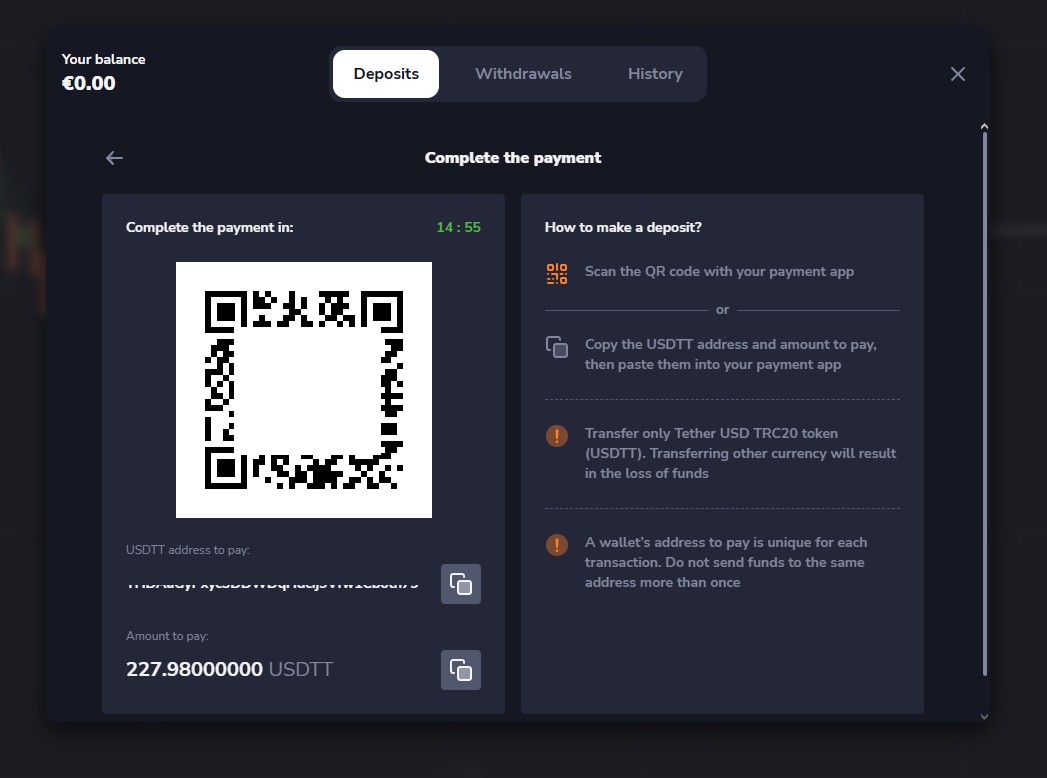The width and height of the screenshot is (1047, 778).
Task: Click the 'Transfer only Tether USD TRC20' warning text
Action: coord(741,453)
